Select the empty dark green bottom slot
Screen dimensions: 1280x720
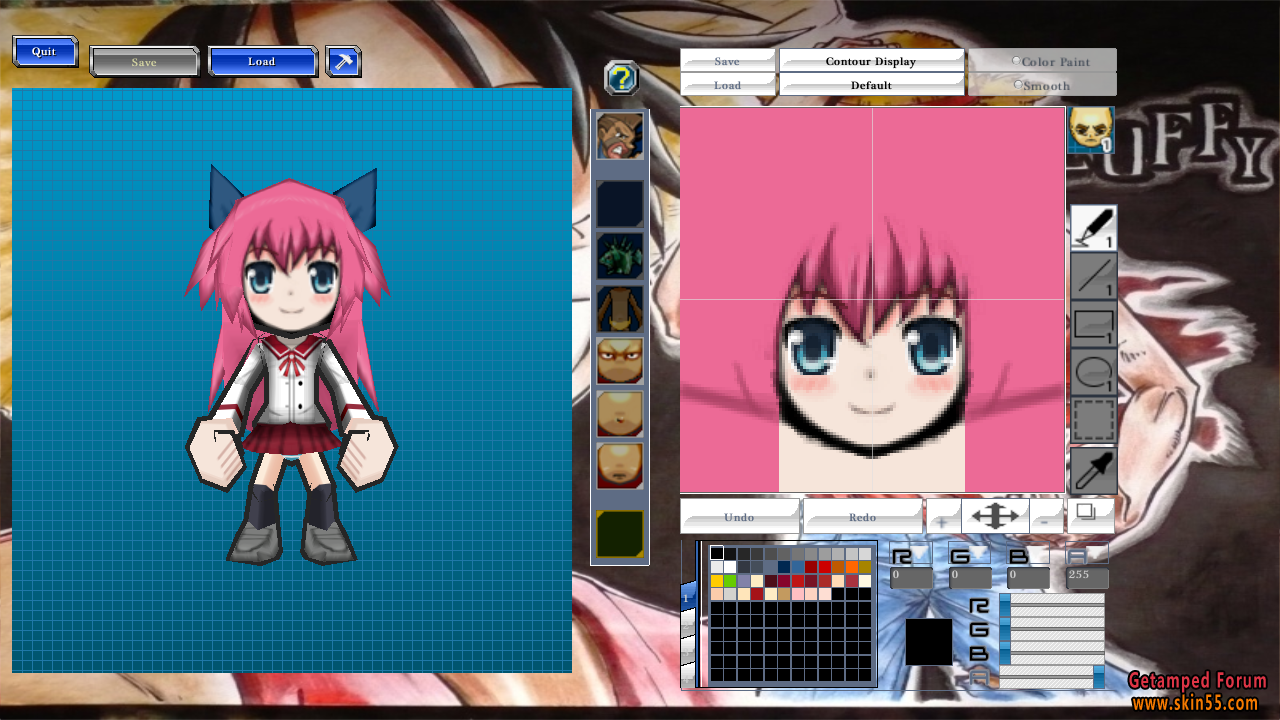[x=620, y=534]
